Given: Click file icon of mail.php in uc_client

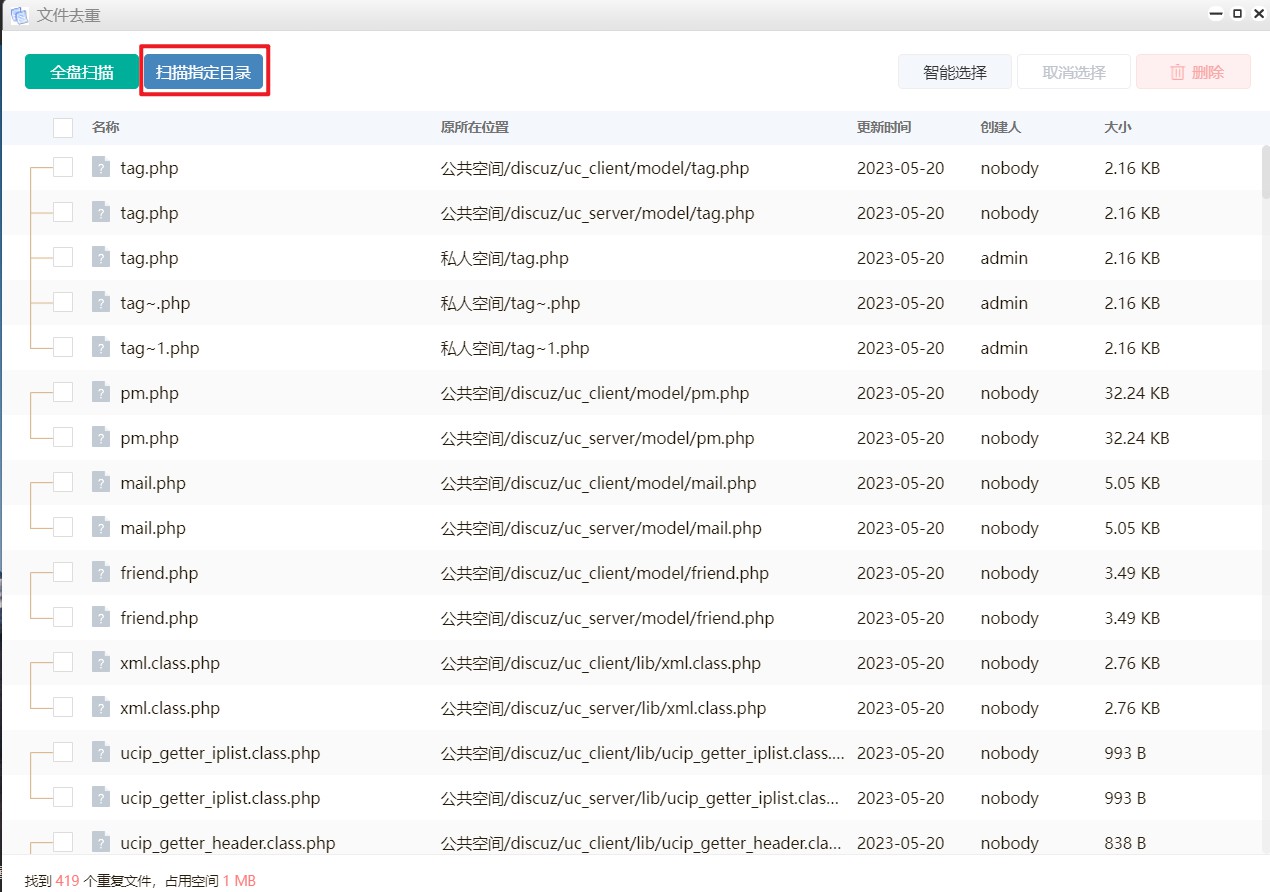Looking at the screenshot, I should pyautogui.click(x=100, y=482).
